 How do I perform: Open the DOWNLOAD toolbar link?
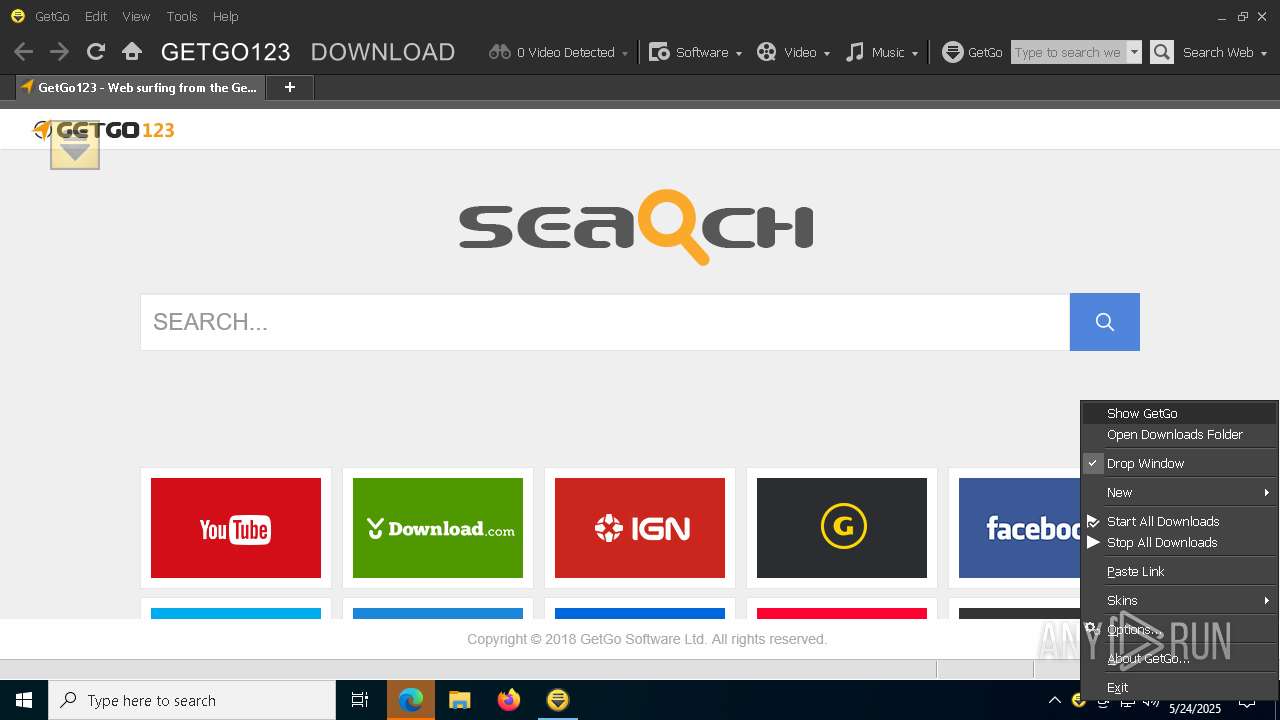[383, 52]
